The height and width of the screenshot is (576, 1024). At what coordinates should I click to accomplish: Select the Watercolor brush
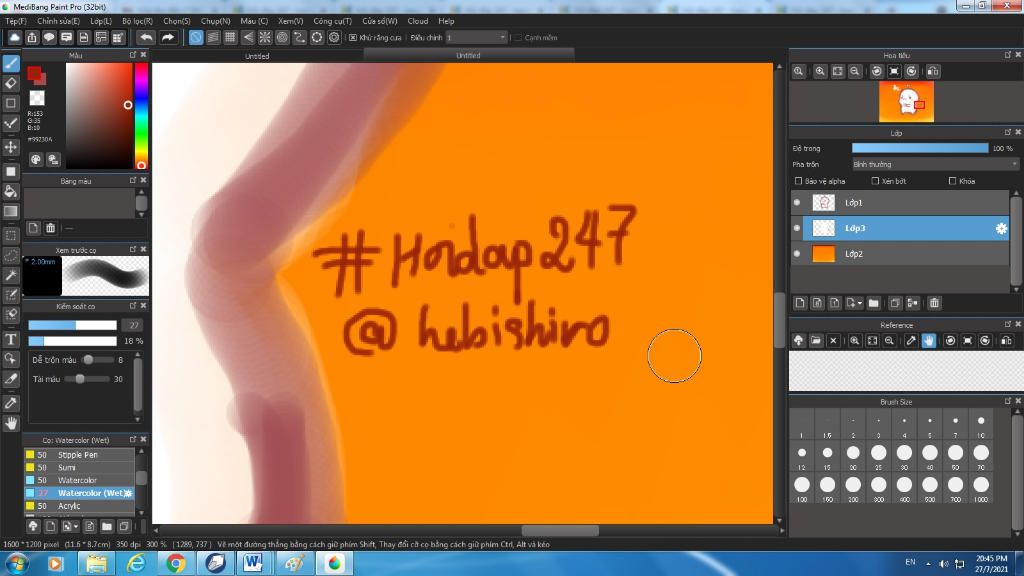(x=79, y=480)
